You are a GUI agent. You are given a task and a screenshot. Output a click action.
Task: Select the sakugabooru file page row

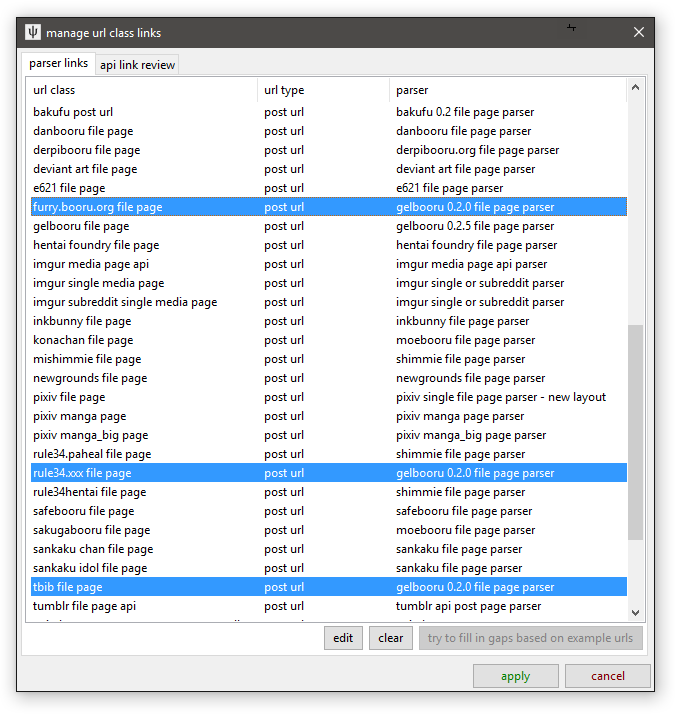pyautogui.click(x=329, y=530)
